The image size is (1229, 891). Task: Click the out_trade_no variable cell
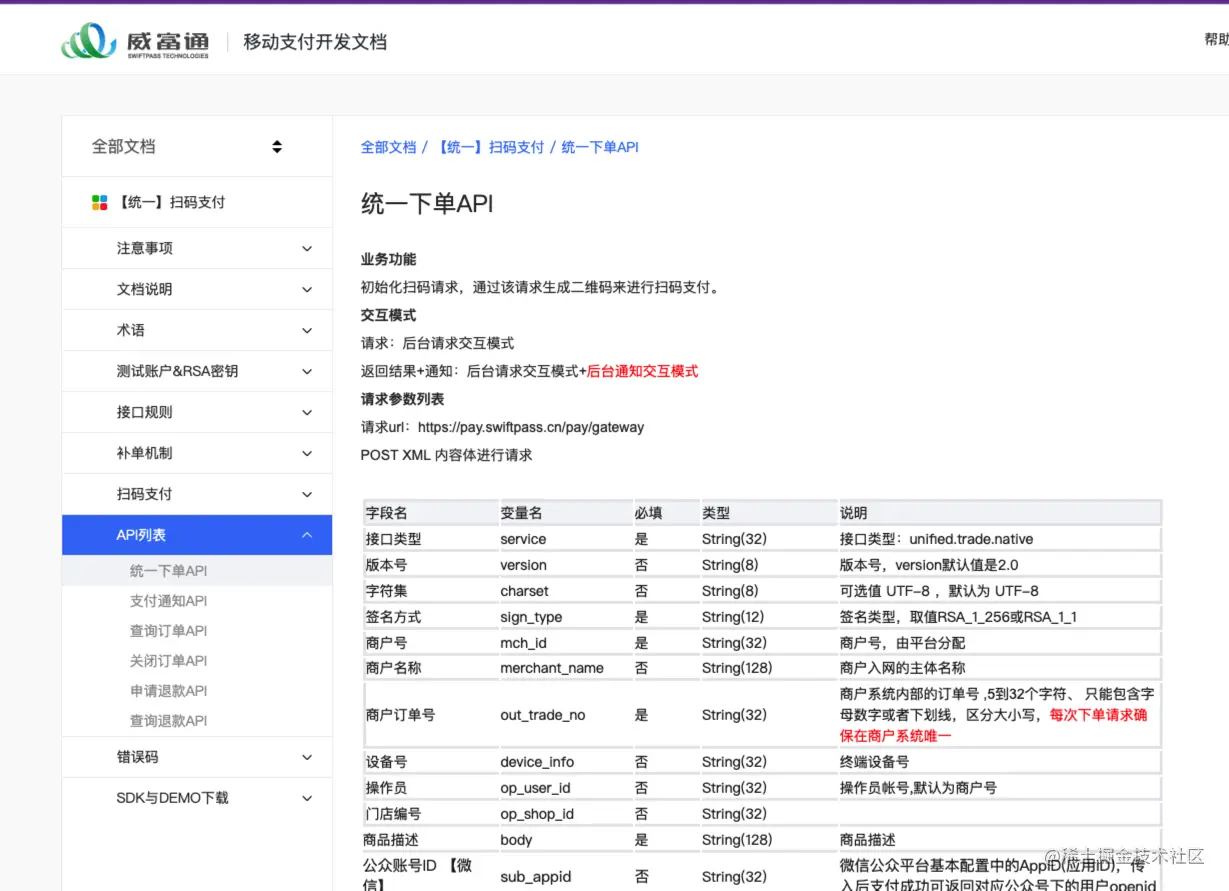[565, 715]
